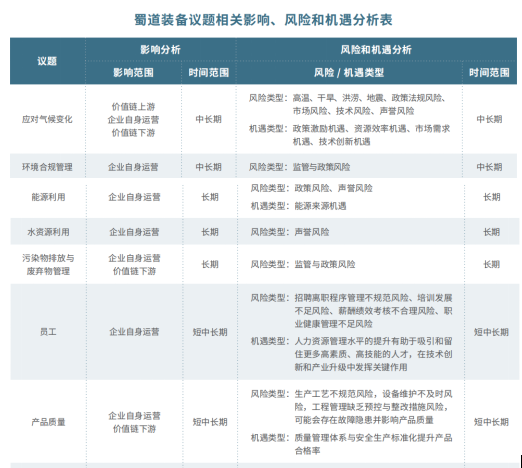
Task: Click the line "机遇、技术创新机遇"
Action: click(x=331, y=142)
